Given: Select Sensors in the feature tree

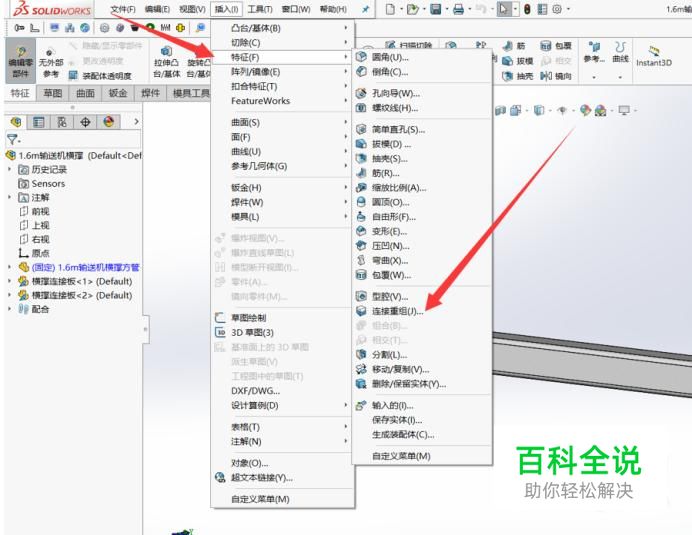Looking at the screenshot, I should click(41, 184).
